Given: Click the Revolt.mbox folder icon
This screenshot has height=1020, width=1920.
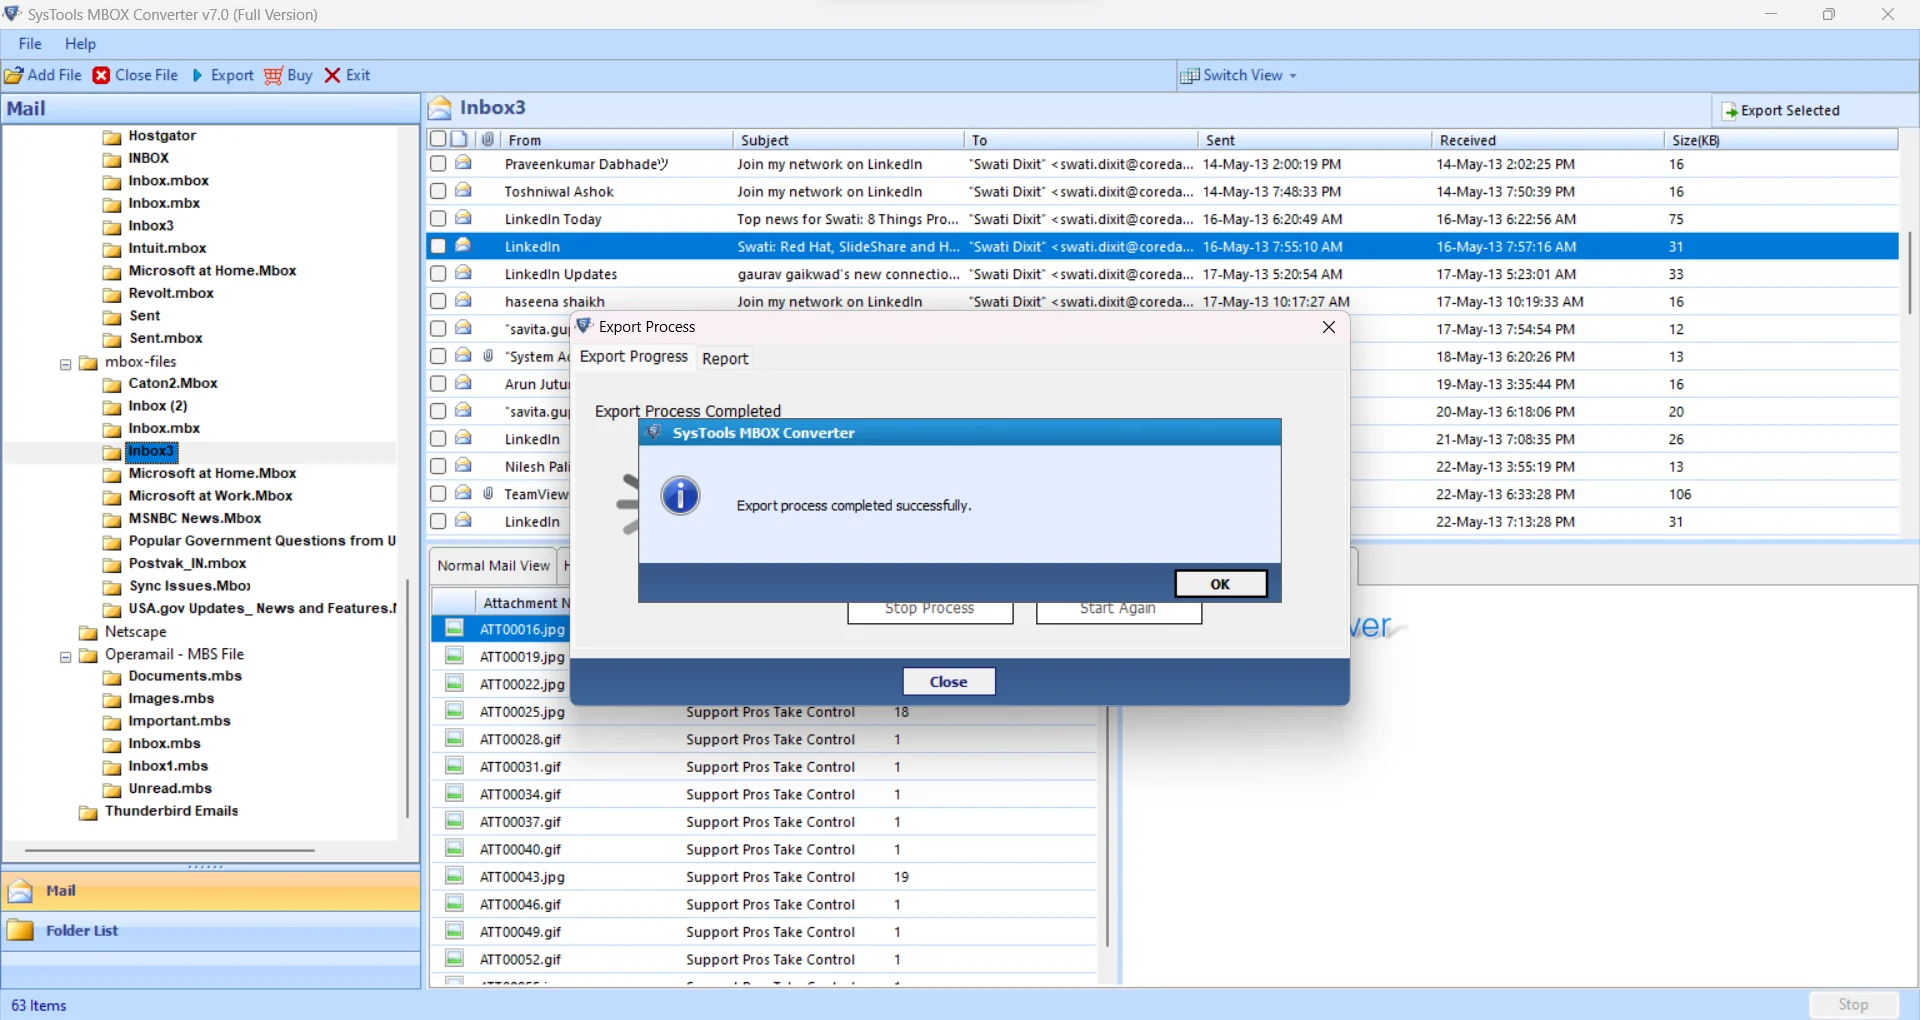Looking at the screenshot, I should click(113, 294).
